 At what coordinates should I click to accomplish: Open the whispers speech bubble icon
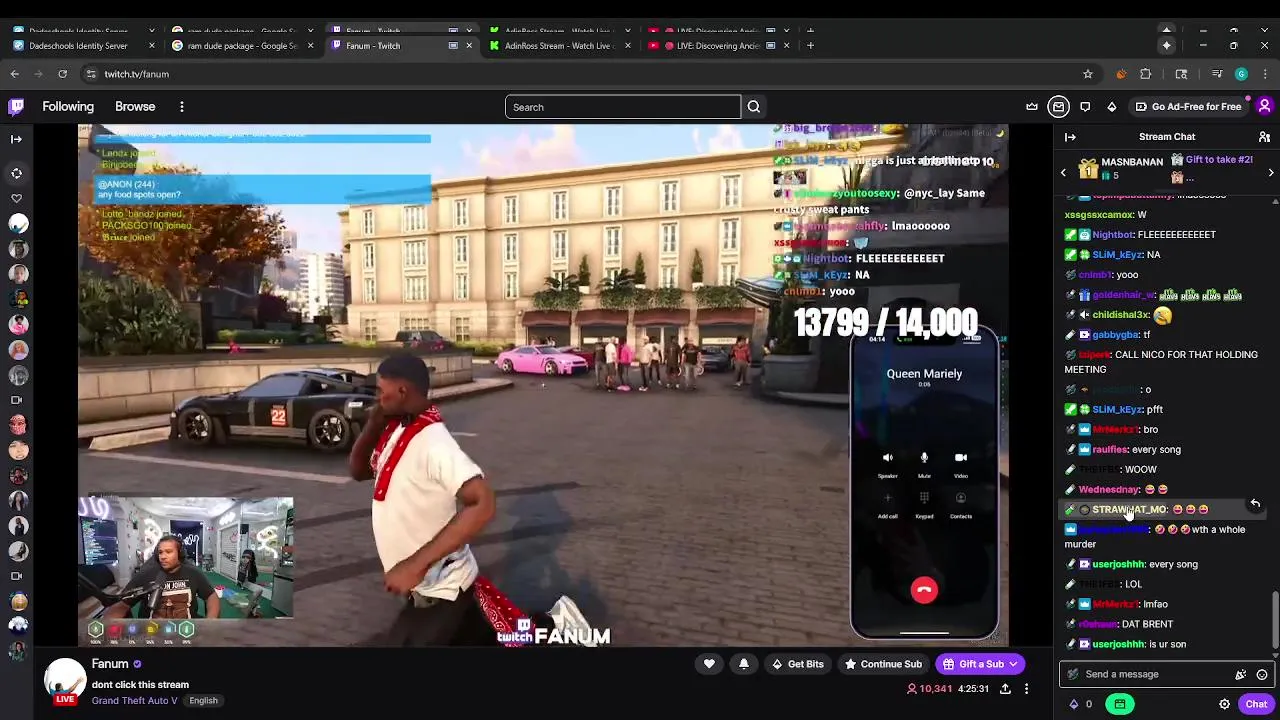click(x=1085, y=107)
